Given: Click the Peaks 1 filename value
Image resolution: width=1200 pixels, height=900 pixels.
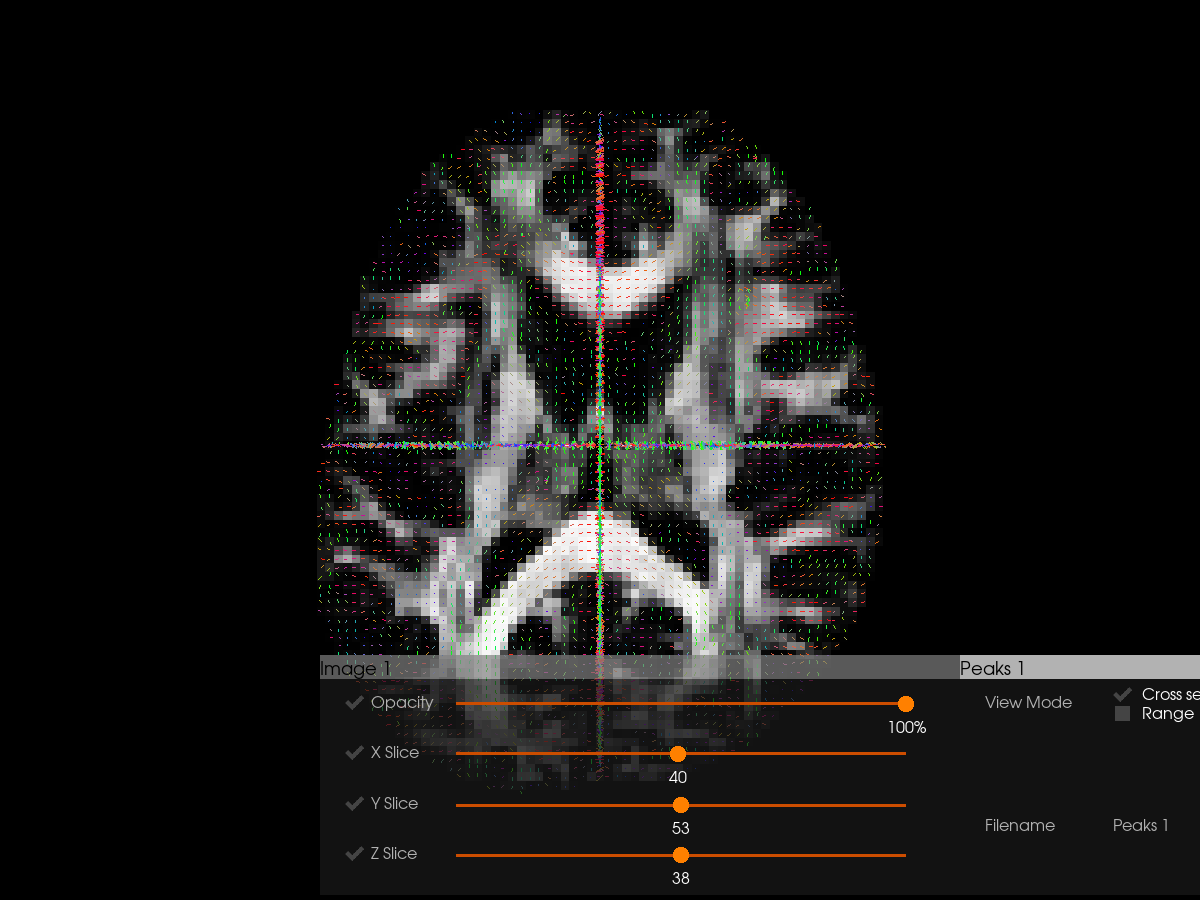Looking at the screenshot, I should [1140, 825].
